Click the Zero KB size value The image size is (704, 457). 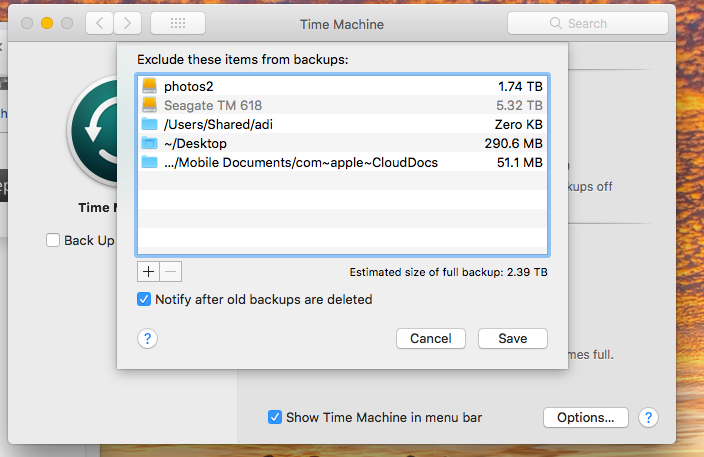click(x=519, y=124)
